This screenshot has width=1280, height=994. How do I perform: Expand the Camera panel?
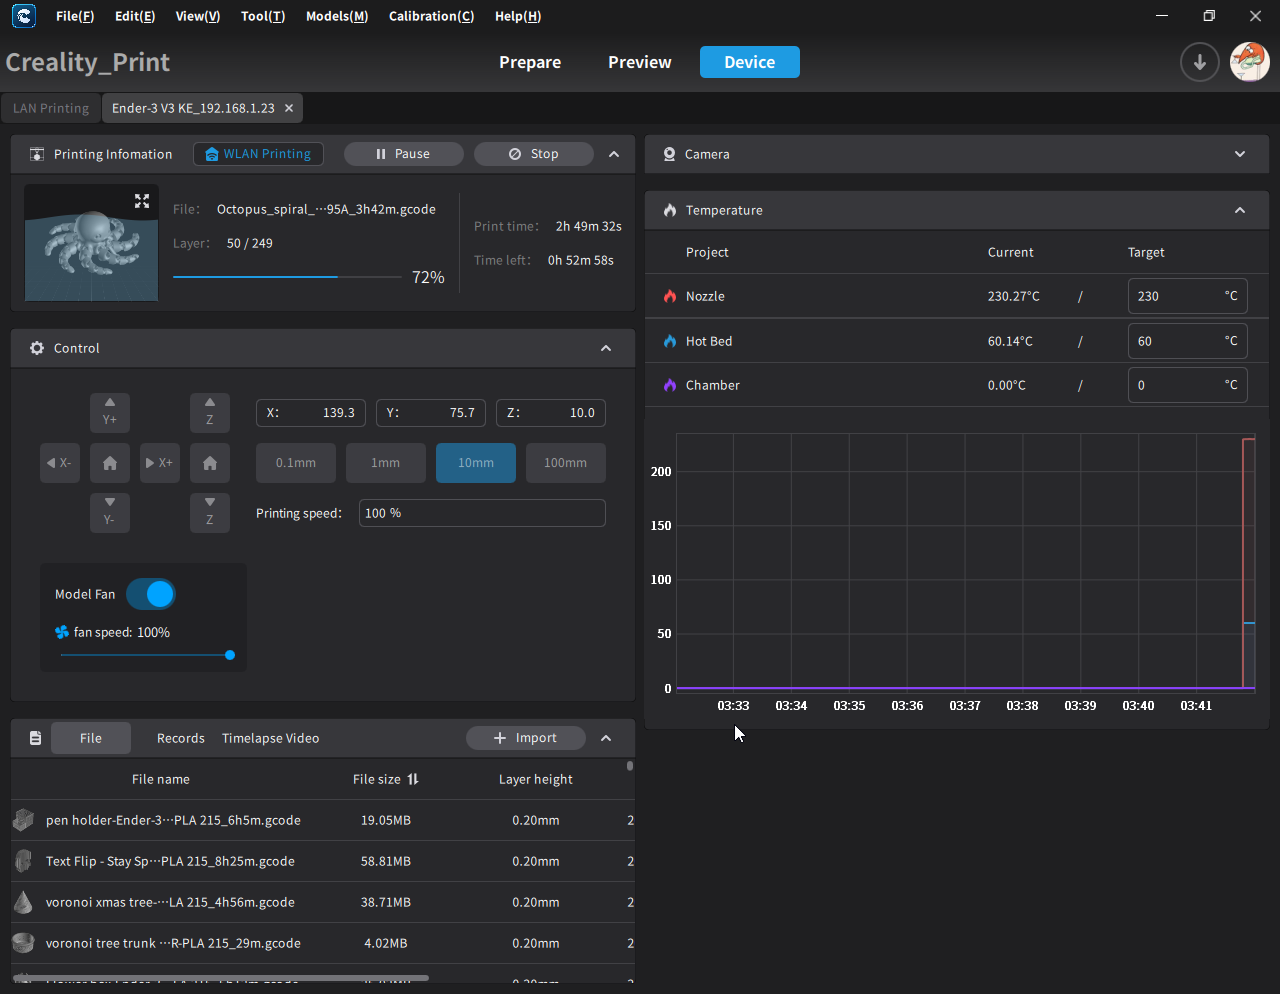(x=1240, y=154)
